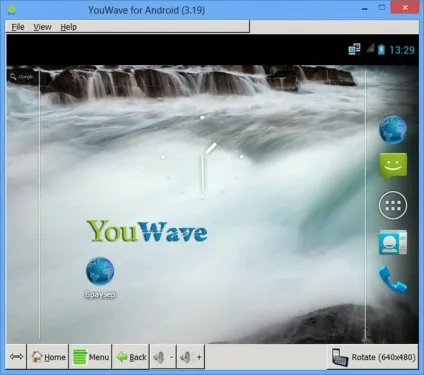The height and width of the screenshot is (375, 424).
Task: Launch the Браузер shortcut on home screen
Action: (100, 277)
